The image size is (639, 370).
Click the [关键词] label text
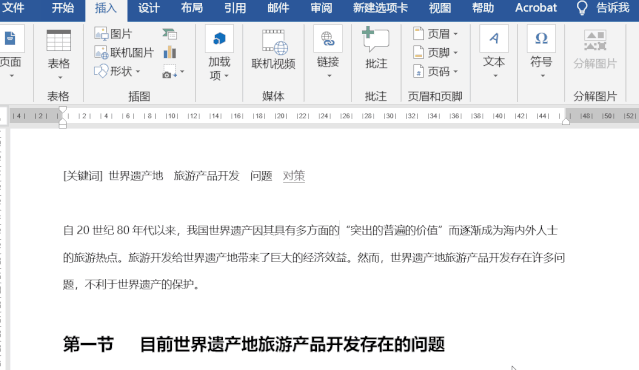click(83, 176)
